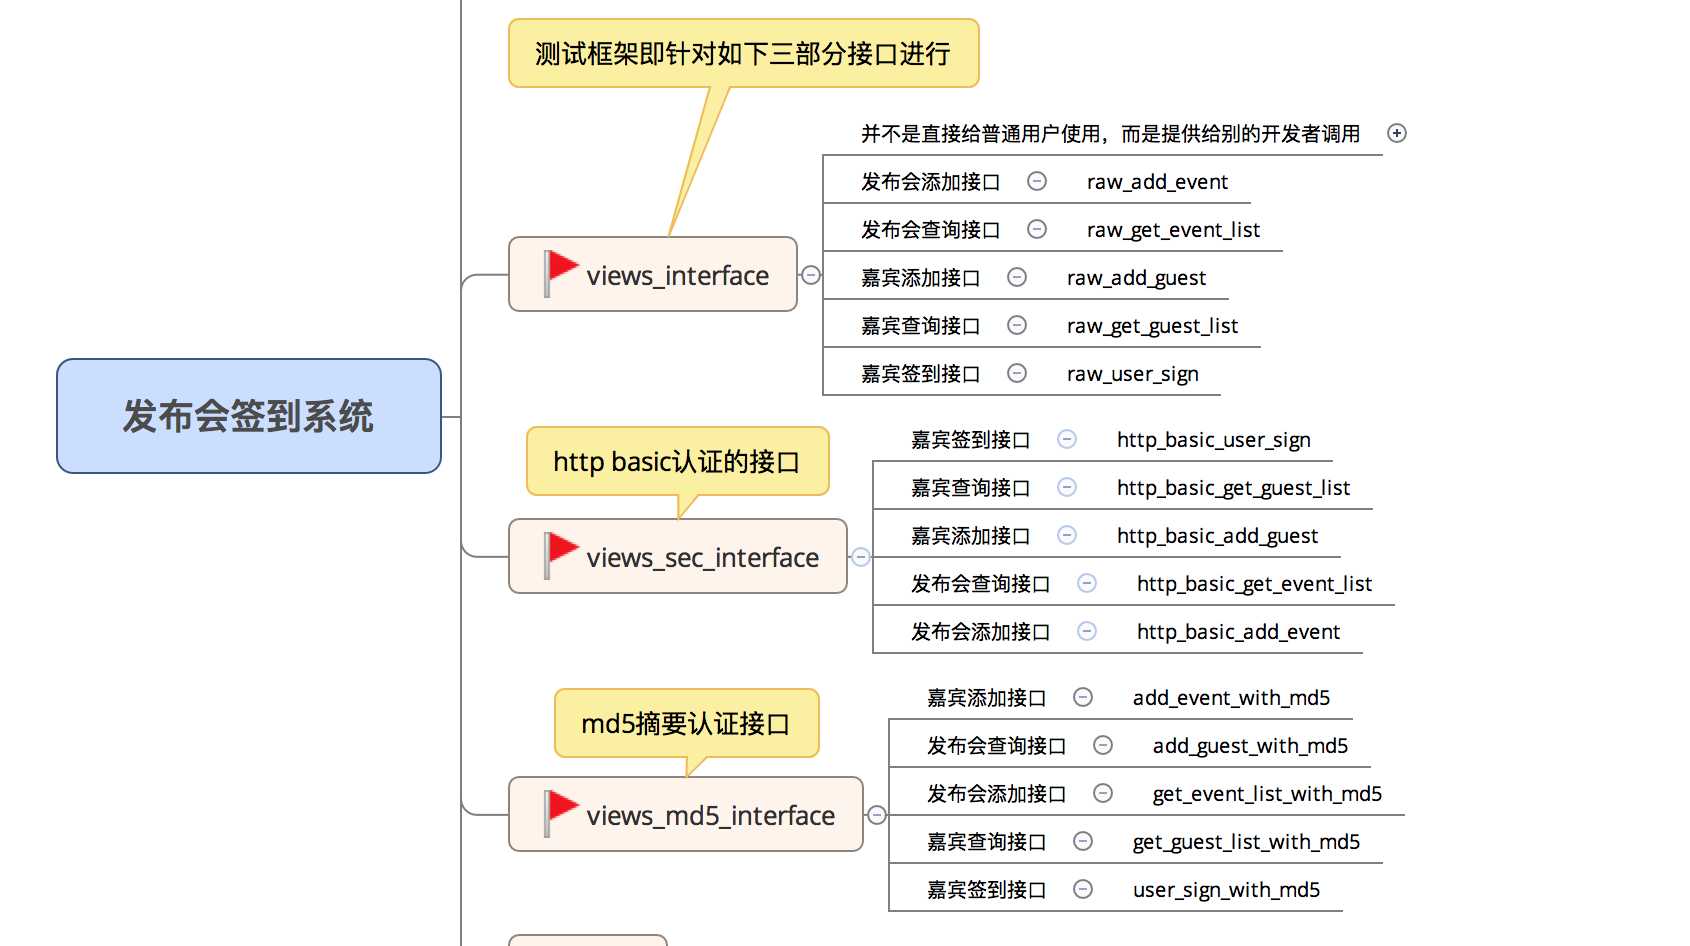The image size is (1690, 946).
Task: Select 嘉宾添加接口 beside add_event_with_md5
Action: [x=987, y=698]
